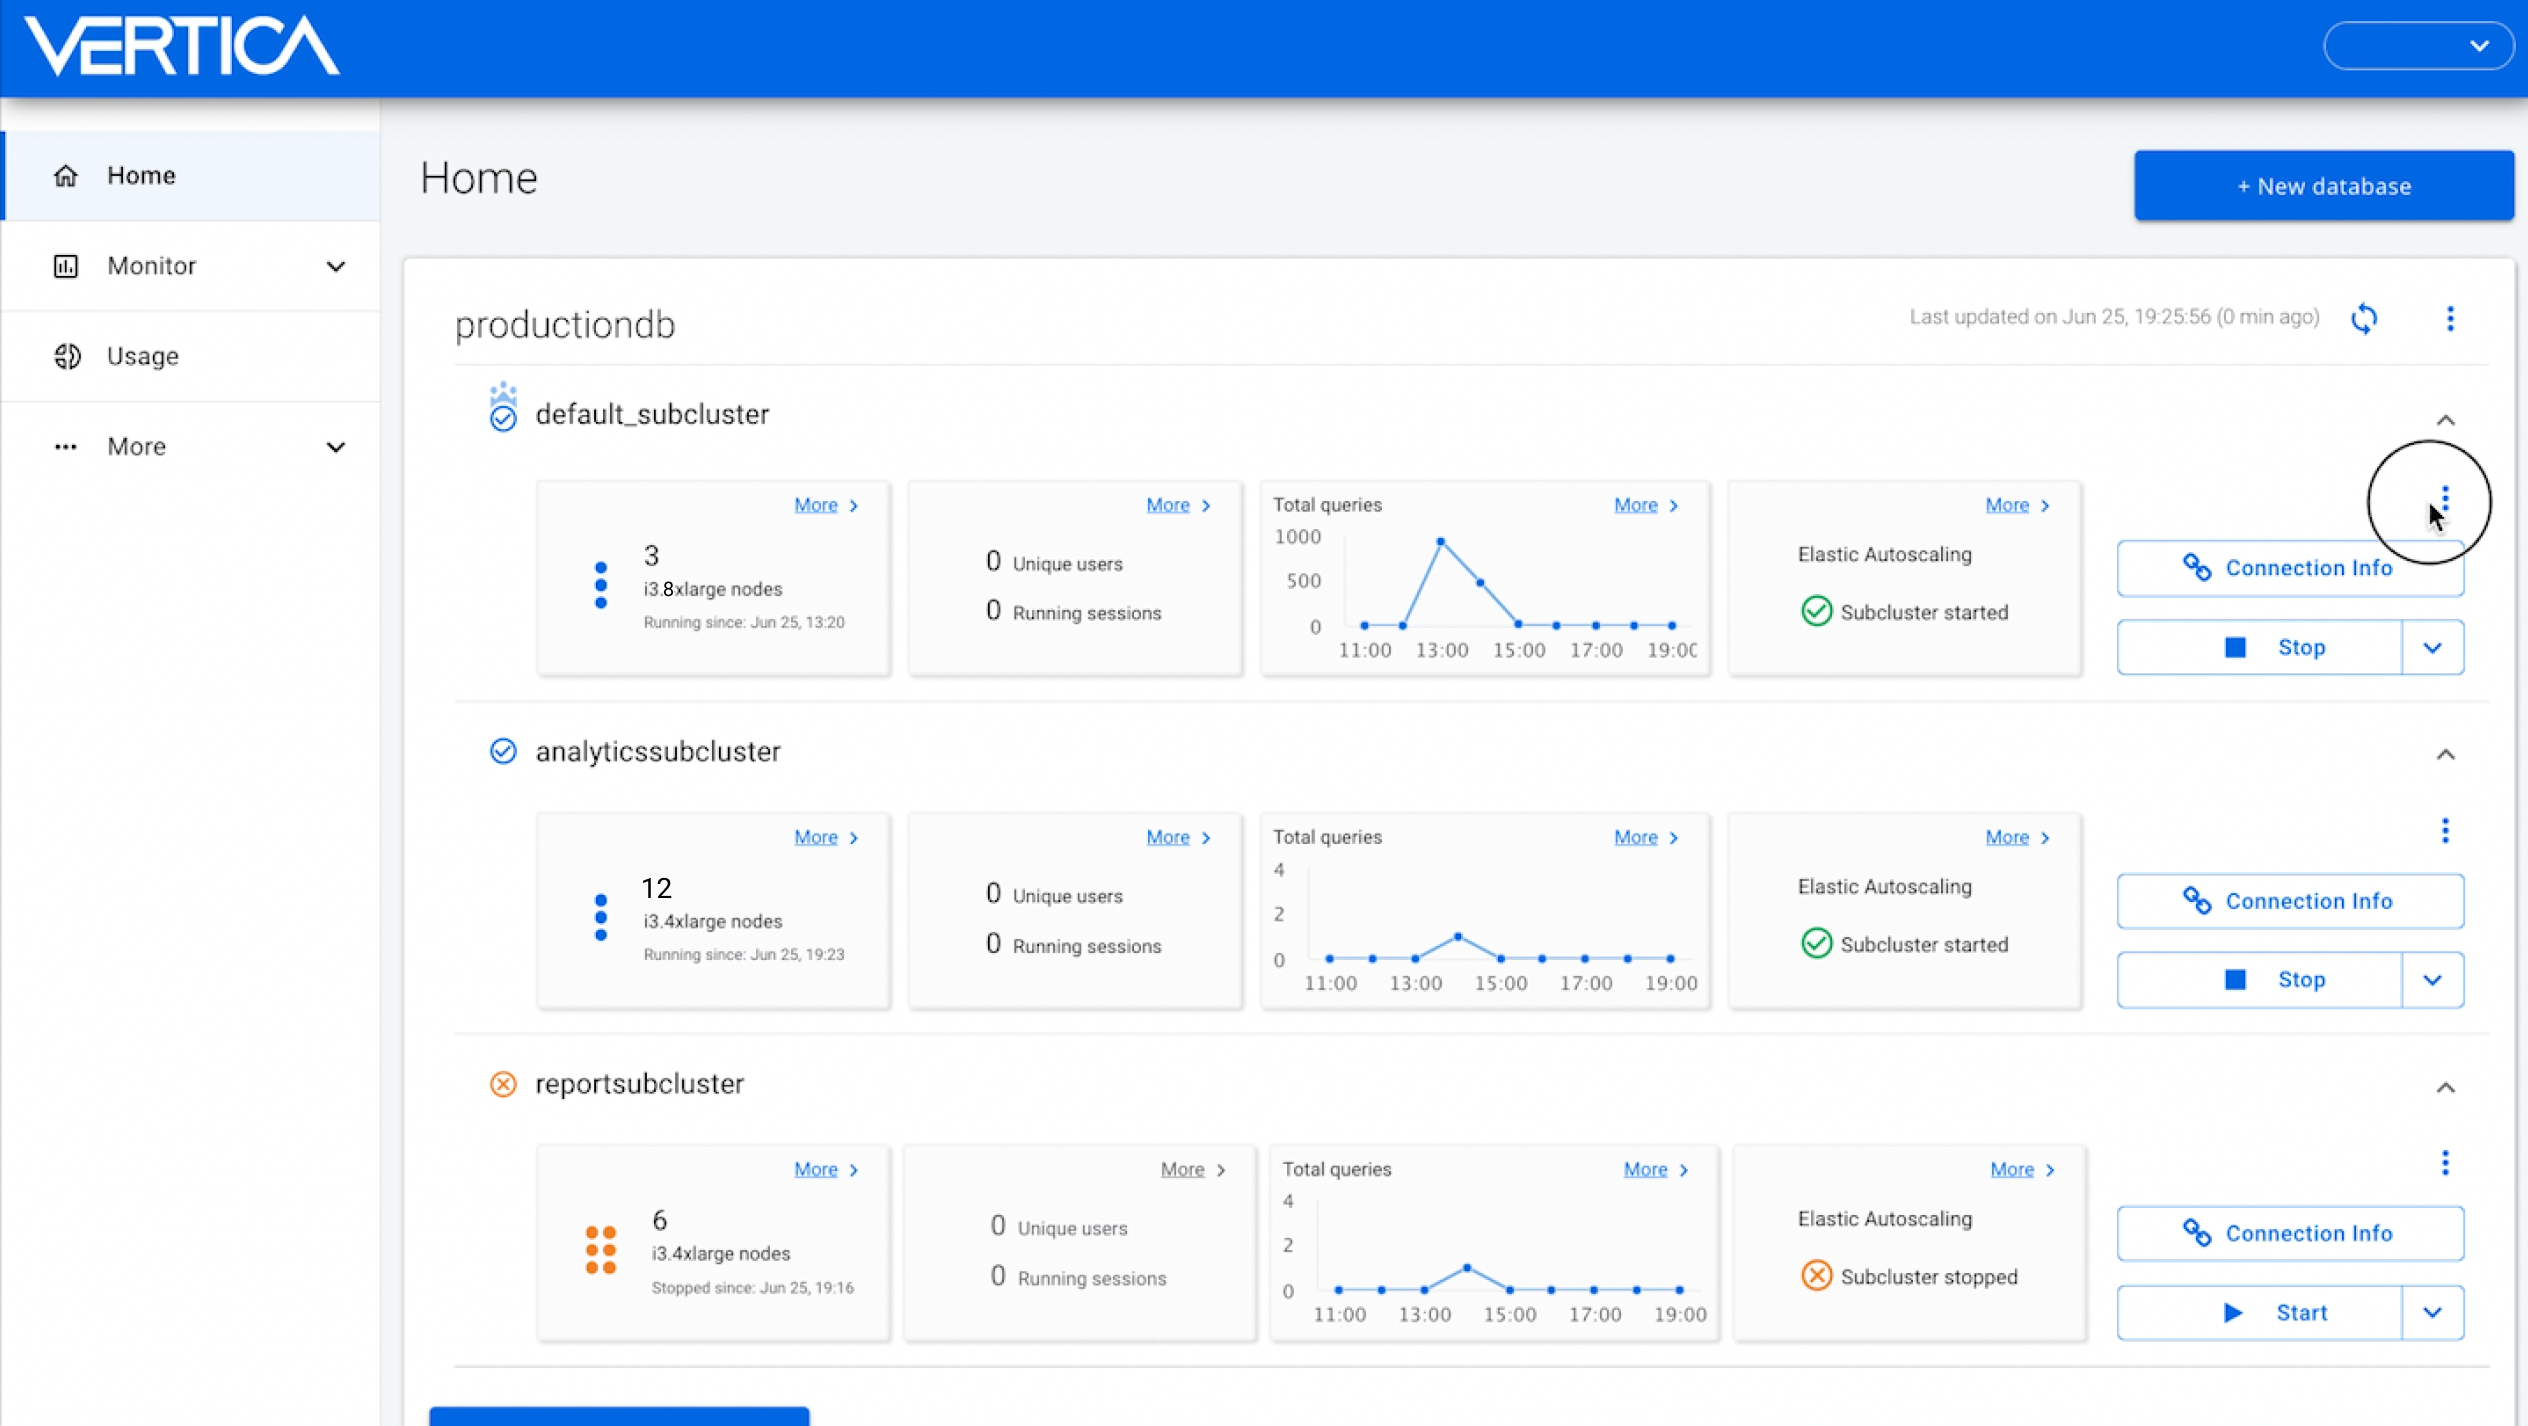Open reportsubcluster three-dot options menu

[x=2445, y=1163]
